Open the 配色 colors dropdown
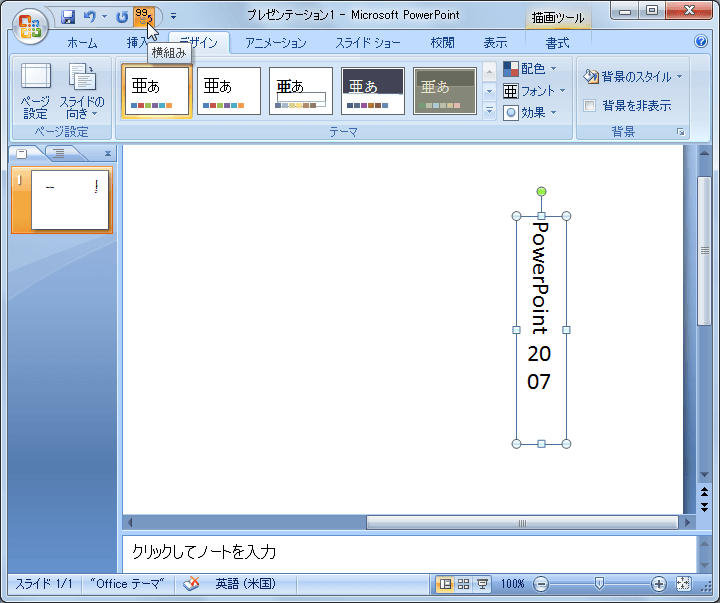Image resolution: width=720 pixels, height=603 pixels. click(x=529, y=69)
